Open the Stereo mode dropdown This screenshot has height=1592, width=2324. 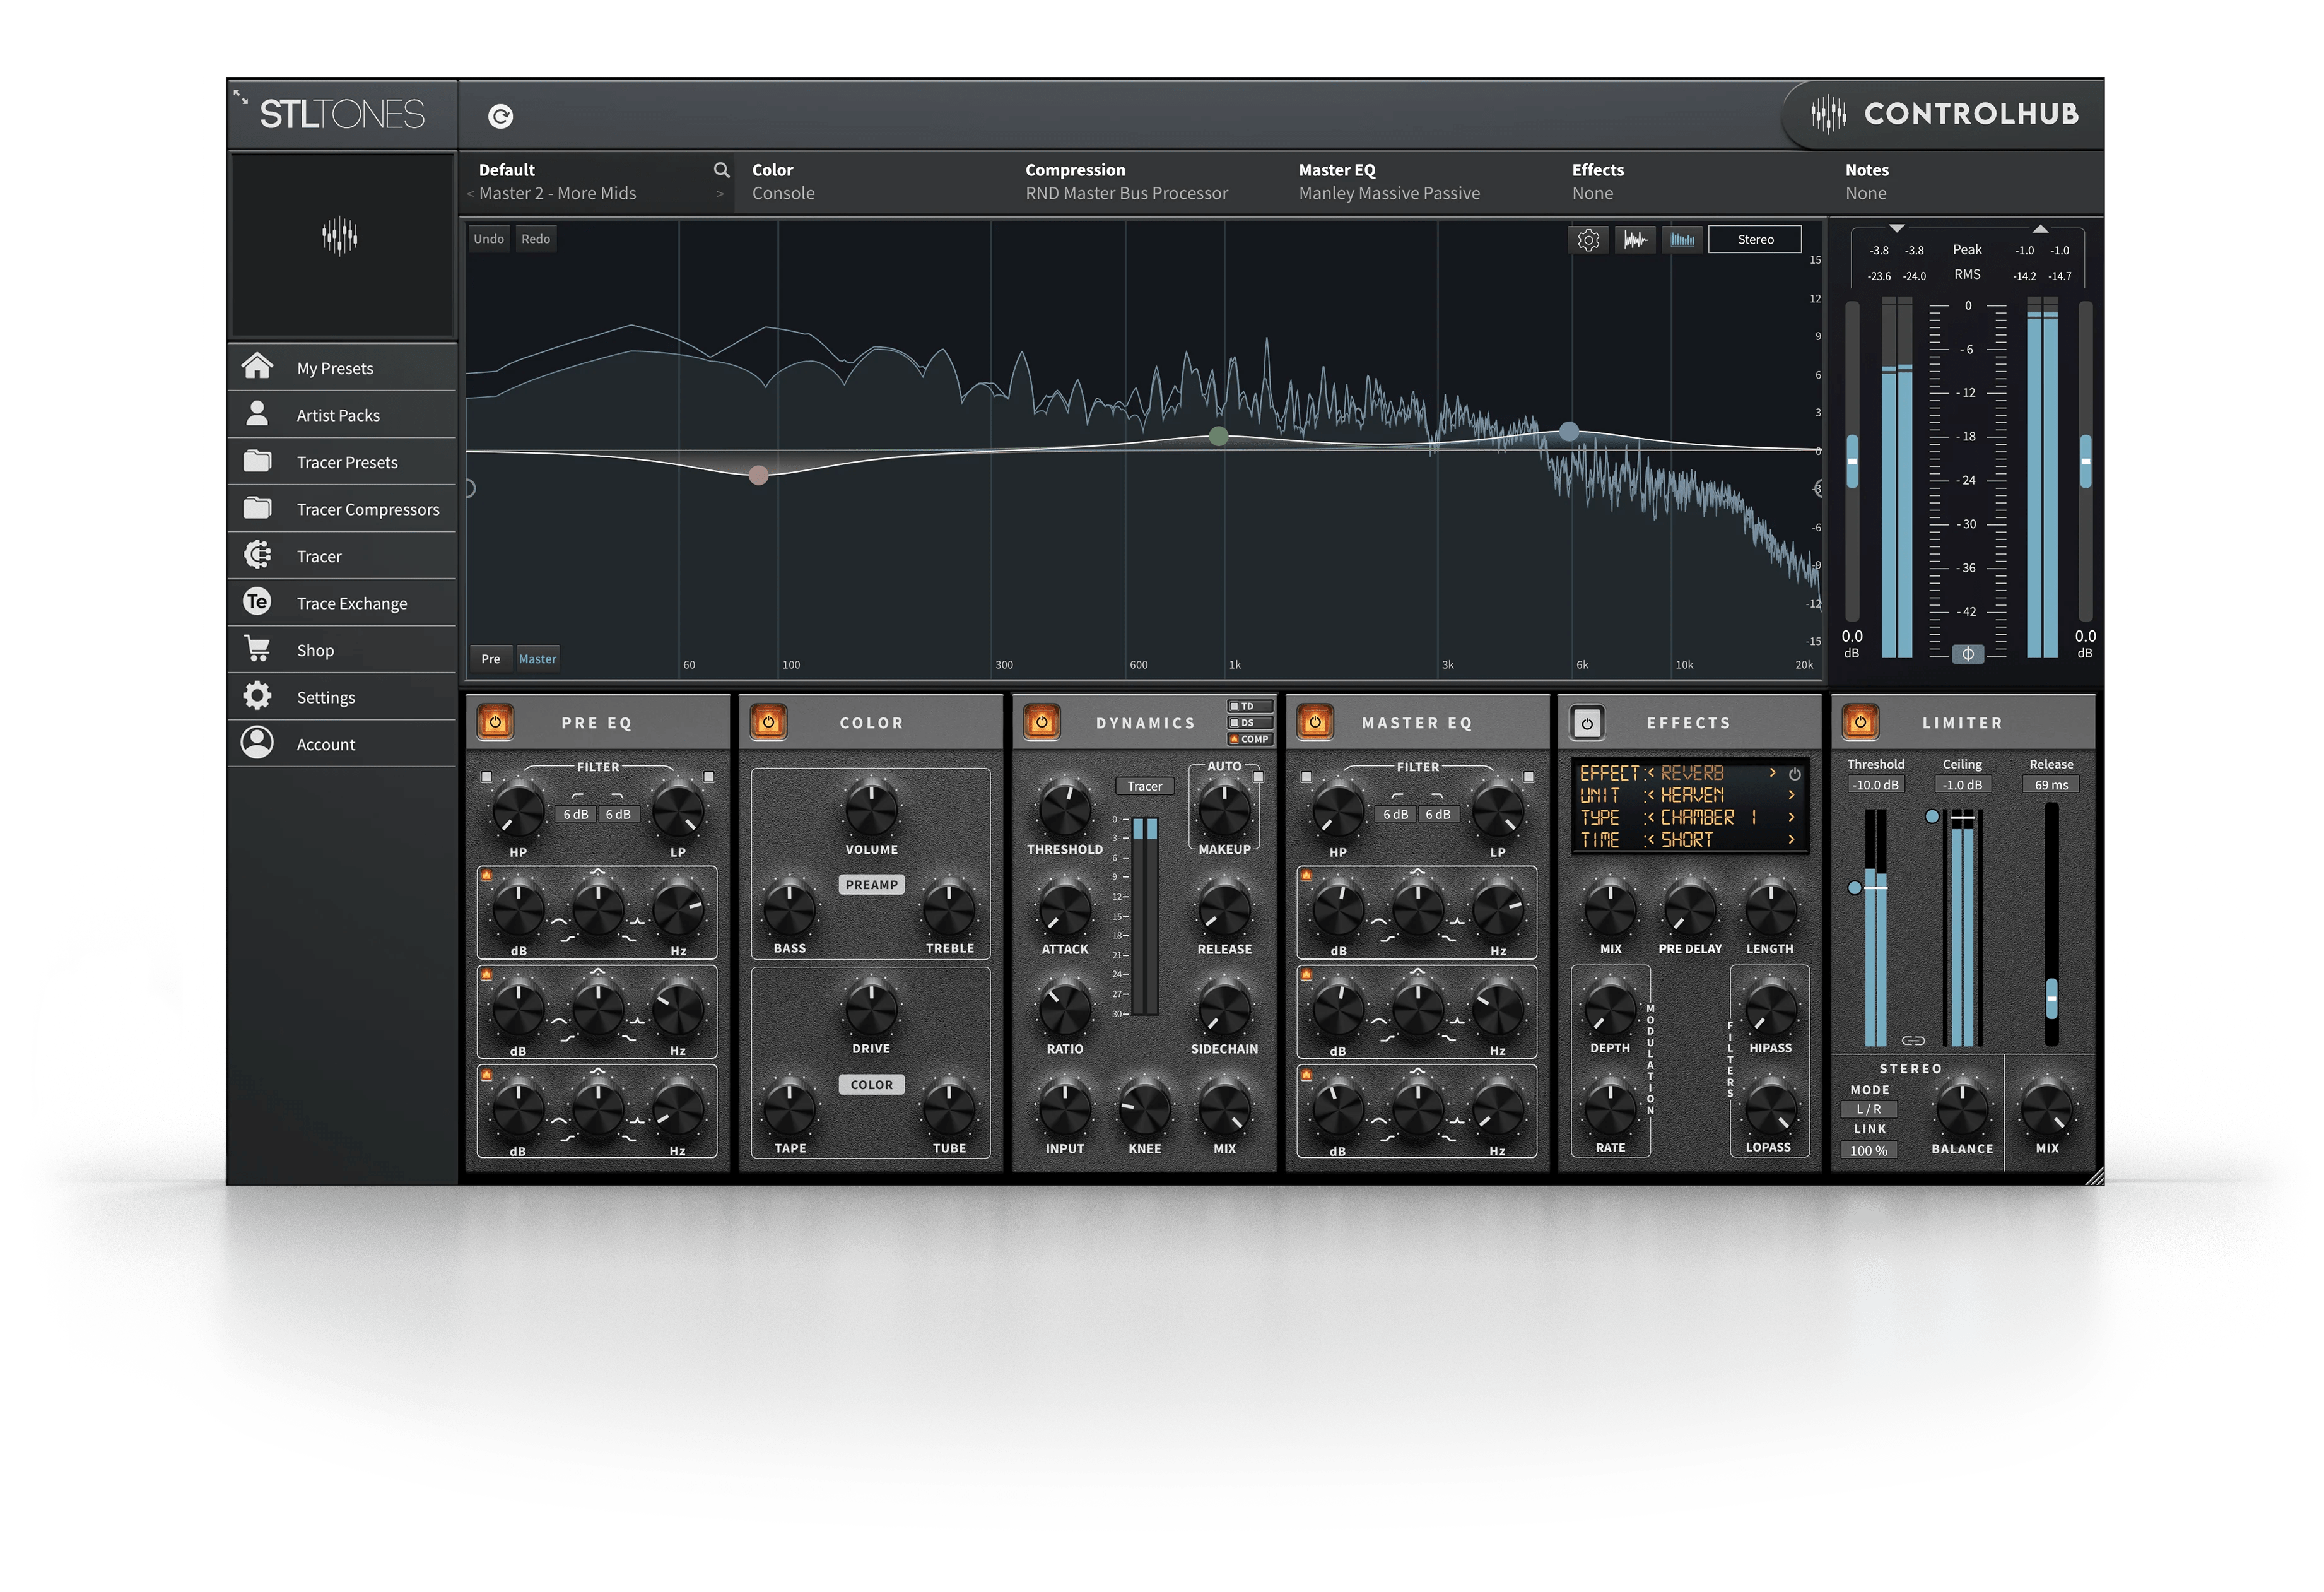pyautogui.click(x=1755, y=240)
